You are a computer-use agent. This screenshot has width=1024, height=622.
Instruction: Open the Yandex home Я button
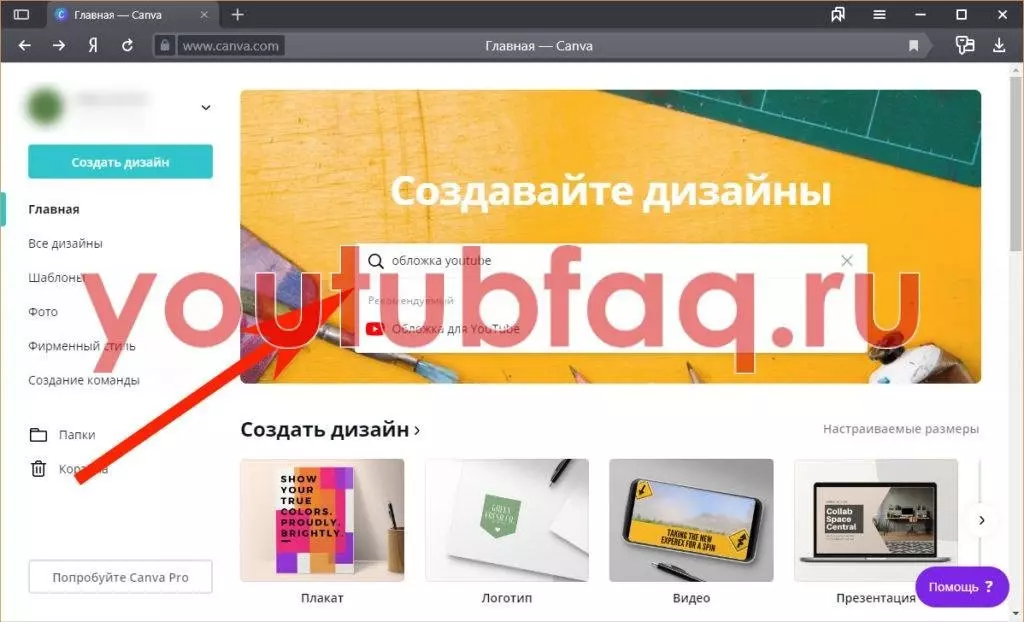[x=93, y=45]
